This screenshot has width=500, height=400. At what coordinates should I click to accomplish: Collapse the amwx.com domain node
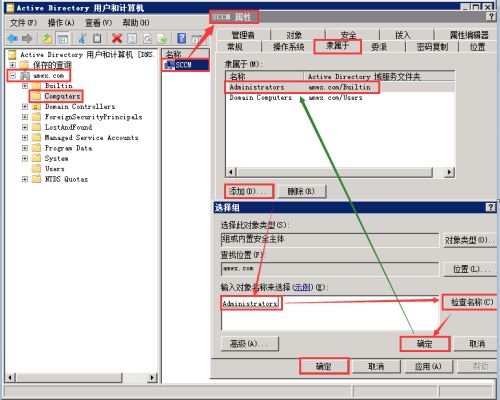[12, 76]
